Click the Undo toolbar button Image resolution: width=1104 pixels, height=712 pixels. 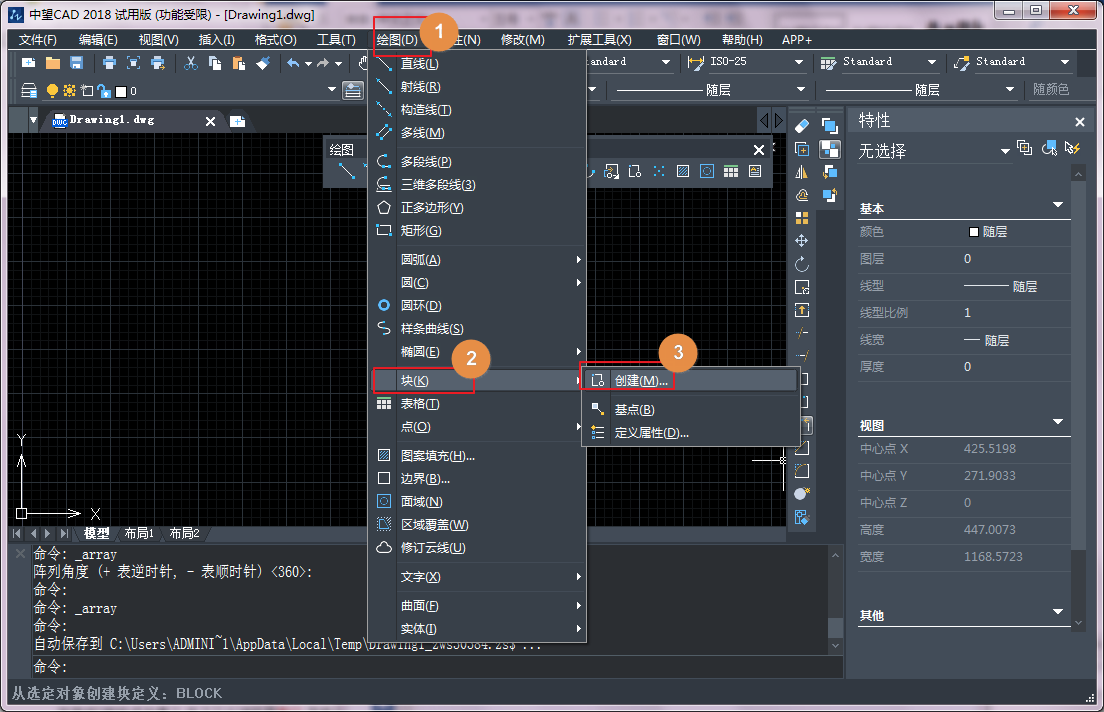point(292,62)
